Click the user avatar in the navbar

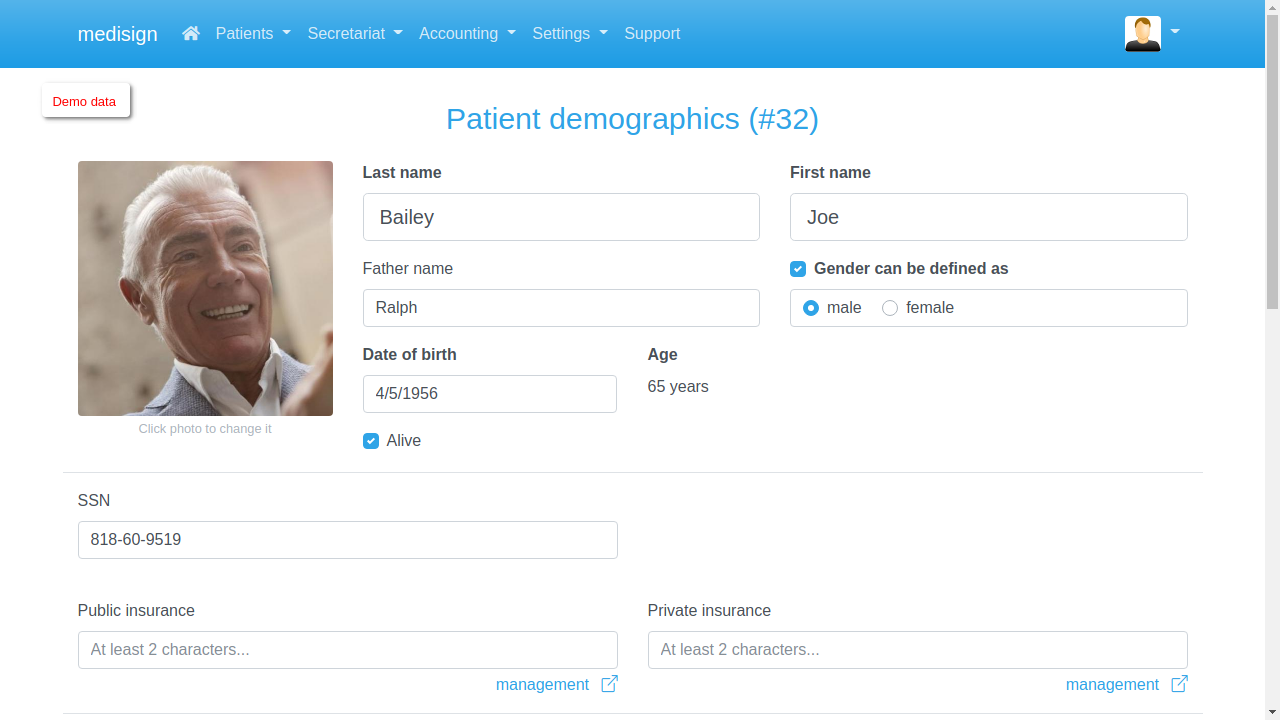click(1142, 33)
